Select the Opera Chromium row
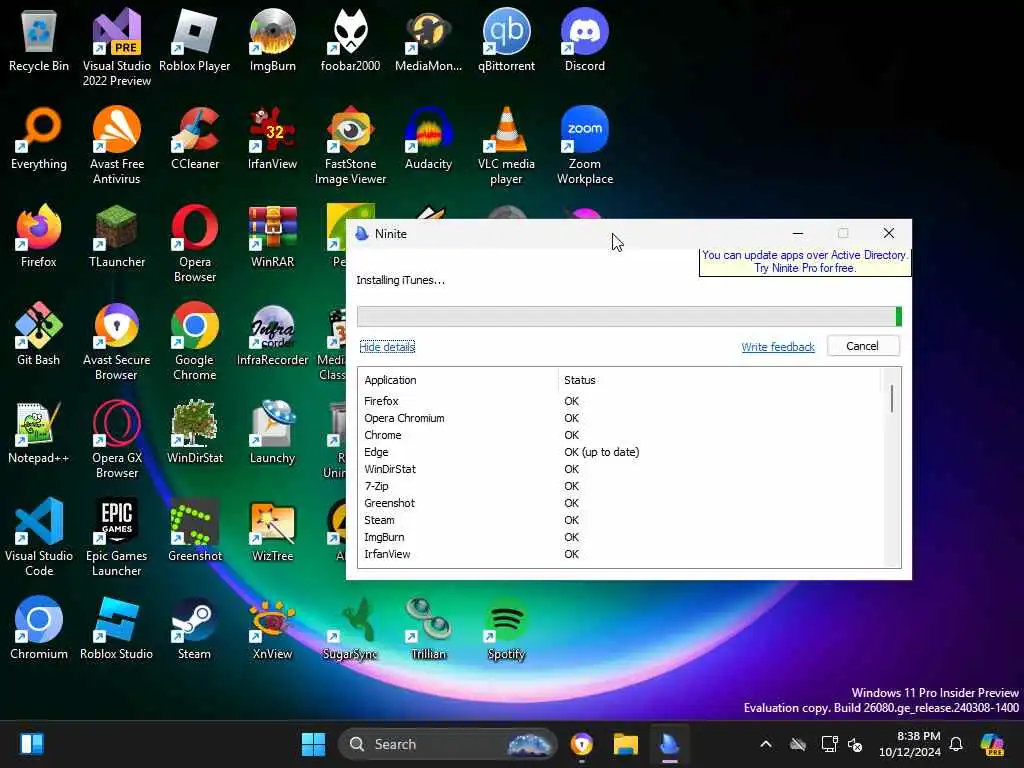The width and height of the screenshot is (1024, 768). click(x=620, y=418)
